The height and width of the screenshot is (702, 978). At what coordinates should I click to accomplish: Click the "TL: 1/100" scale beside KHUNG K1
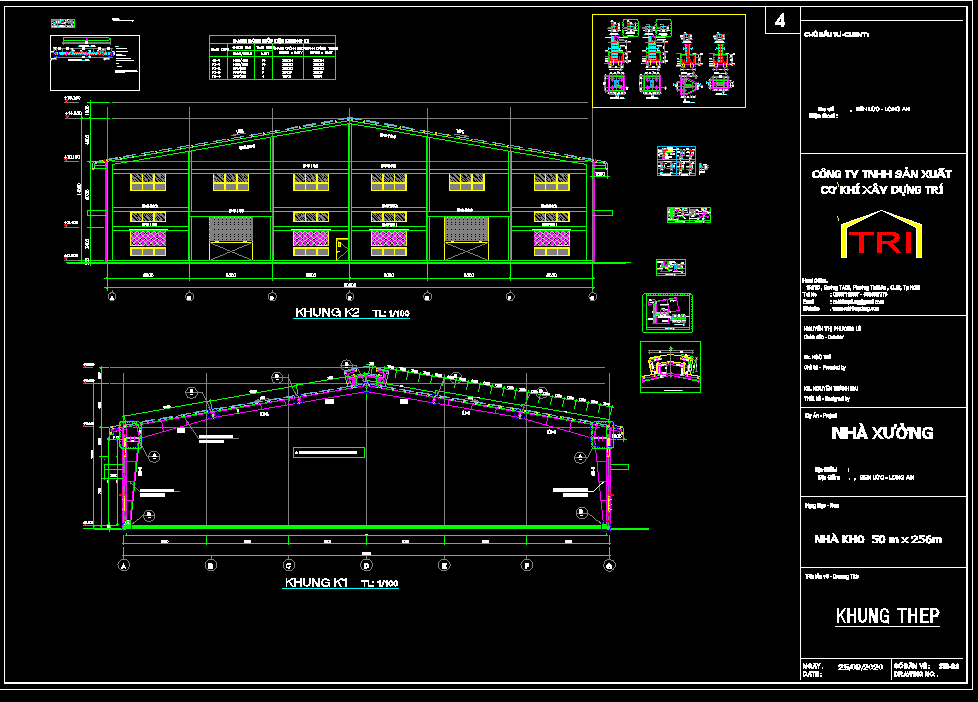(379, 583)
